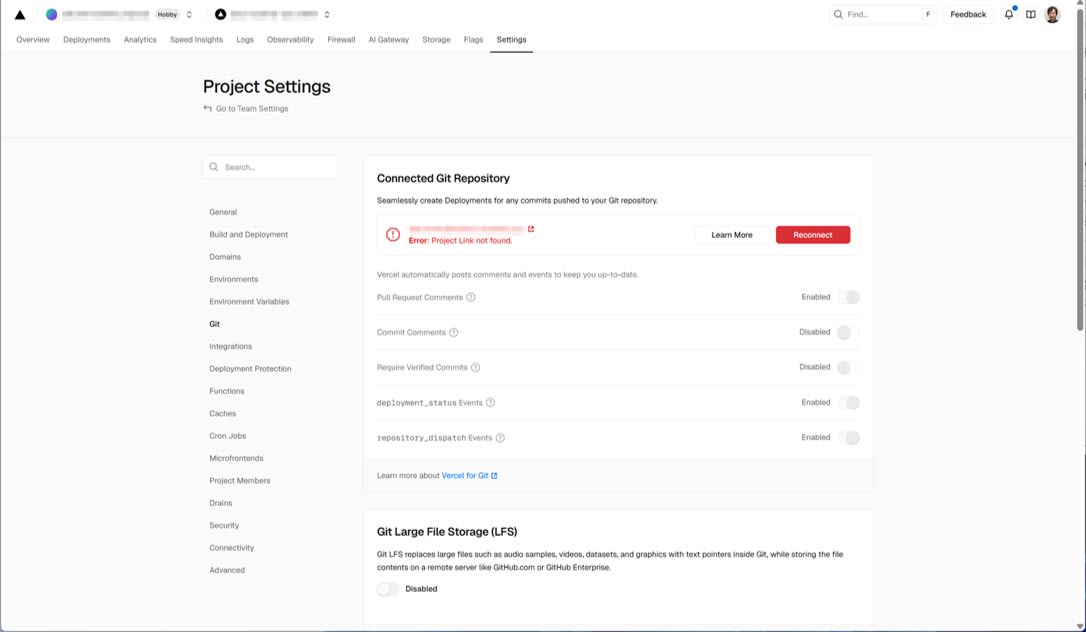Open the Vercel for Git link

point(466,475)
